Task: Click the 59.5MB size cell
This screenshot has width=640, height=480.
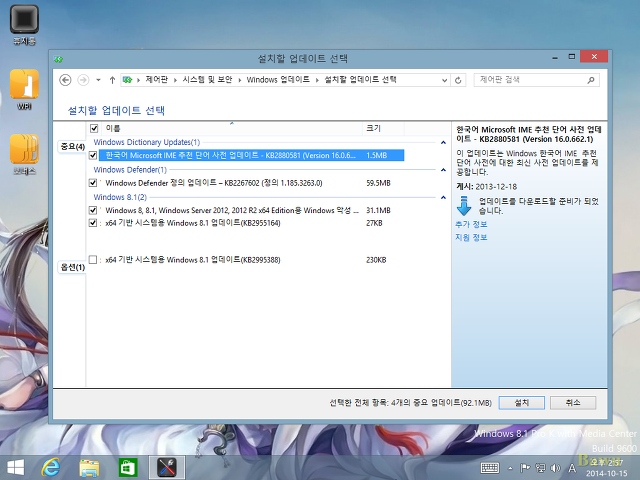Action: coord(378,183)
